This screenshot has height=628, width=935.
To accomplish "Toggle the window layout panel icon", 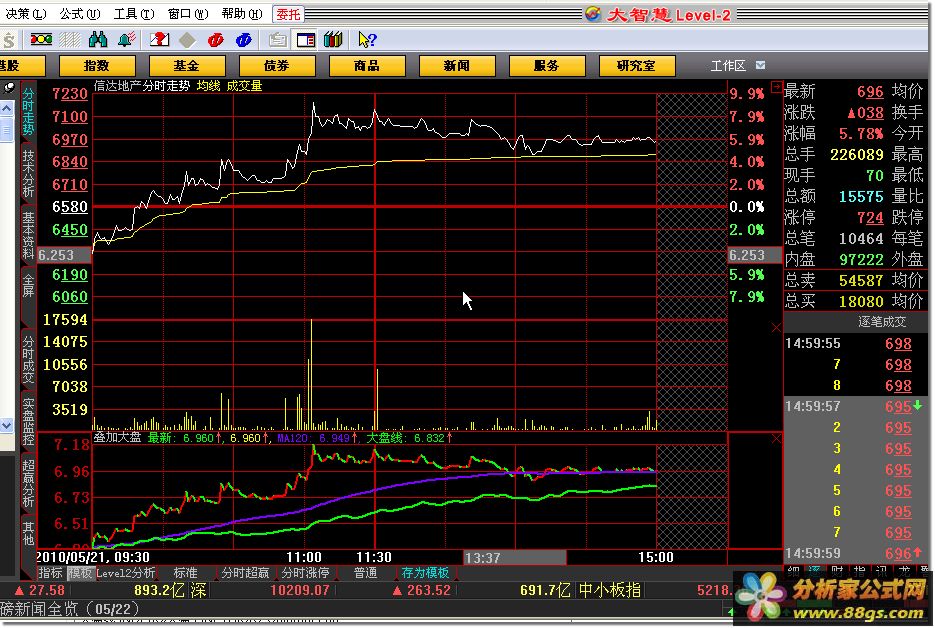I will [306, 40].
